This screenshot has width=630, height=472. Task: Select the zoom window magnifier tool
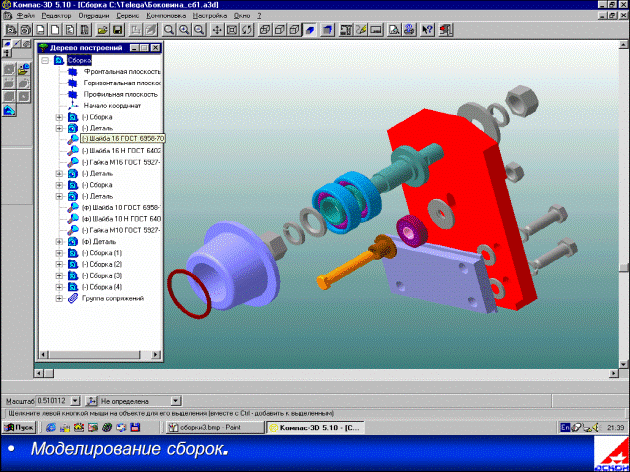click(169, 30)
